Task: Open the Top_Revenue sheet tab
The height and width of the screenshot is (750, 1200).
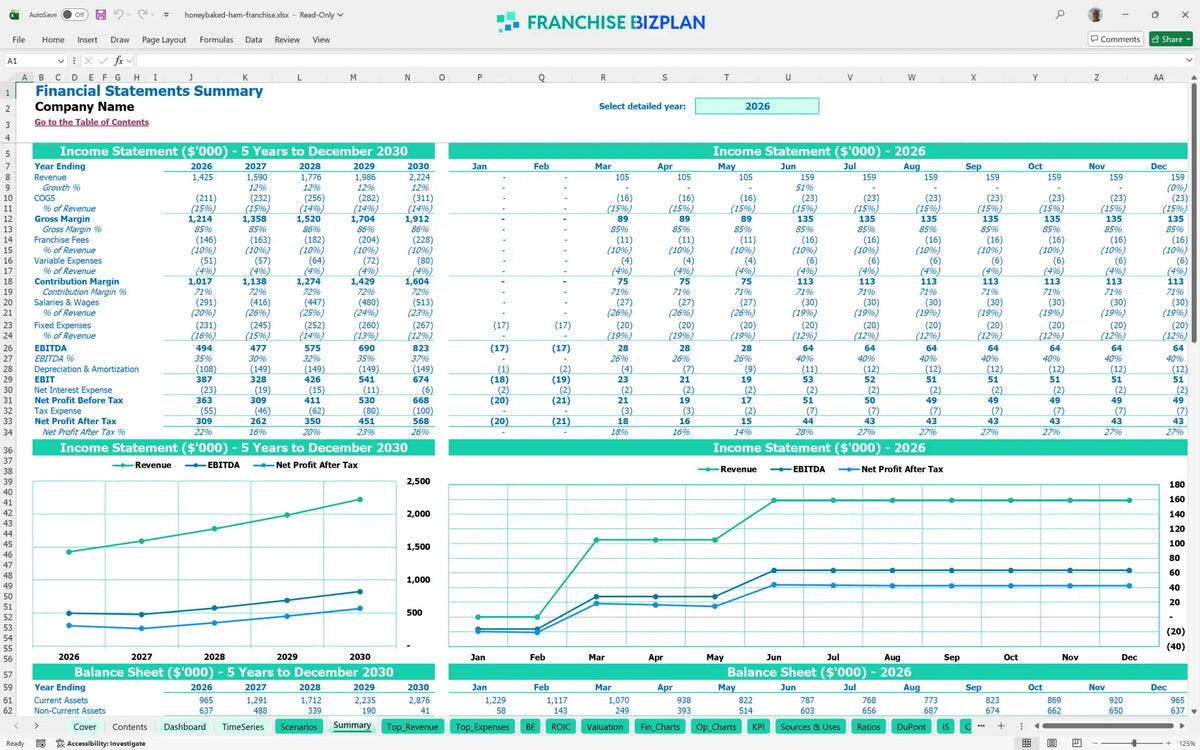Action: pos(413,727)
